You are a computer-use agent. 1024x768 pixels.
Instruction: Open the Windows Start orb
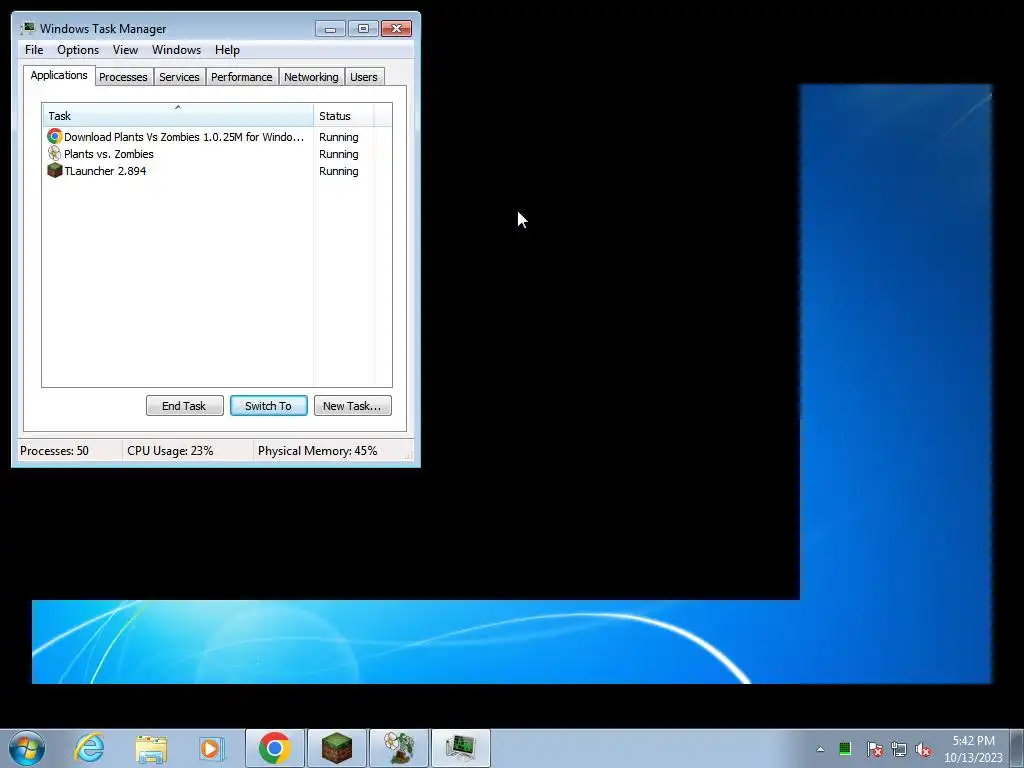pos(27,748)
